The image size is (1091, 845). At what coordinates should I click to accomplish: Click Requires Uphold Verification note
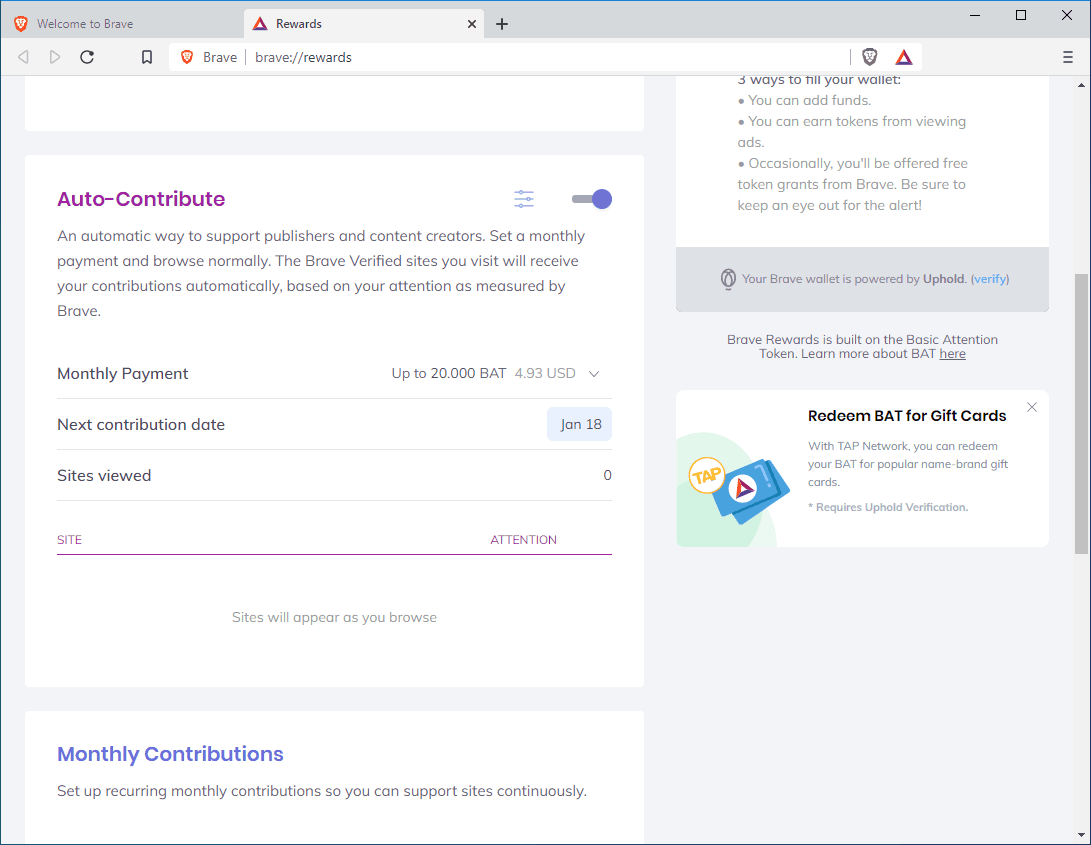click(x=888, y=507)
